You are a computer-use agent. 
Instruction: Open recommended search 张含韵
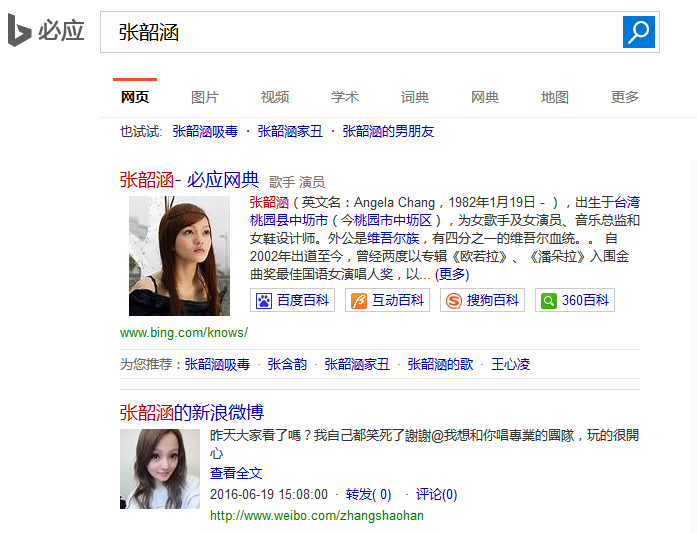pyautogui.click(x=287, y=364)
